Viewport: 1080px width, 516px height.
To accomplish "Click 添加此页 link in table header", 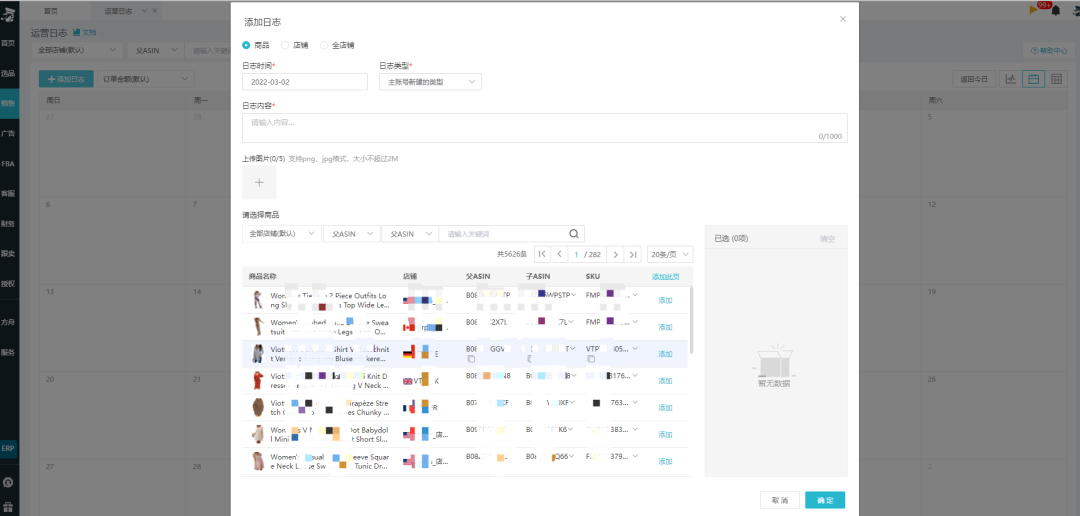I will point(665,276).
